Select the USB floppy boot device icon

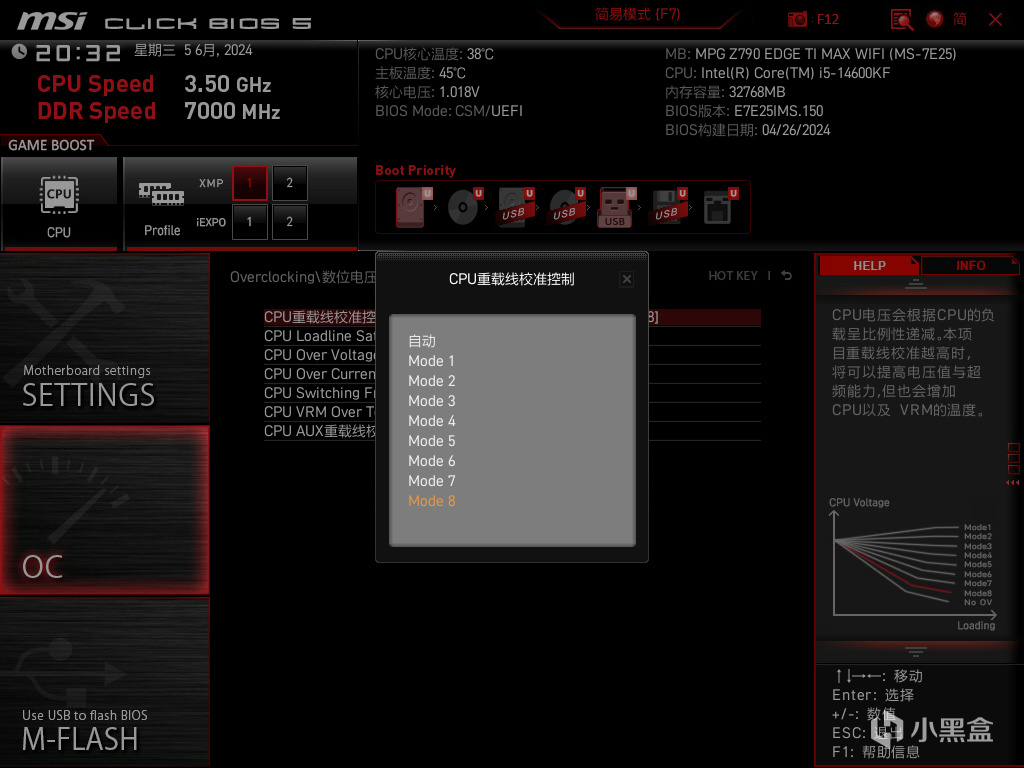coord(668,207)
